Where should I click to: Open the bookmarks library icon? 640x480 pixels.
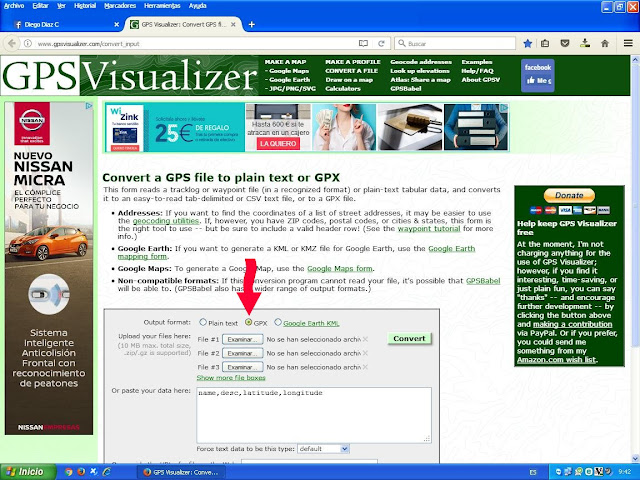[x=545, y=43]
